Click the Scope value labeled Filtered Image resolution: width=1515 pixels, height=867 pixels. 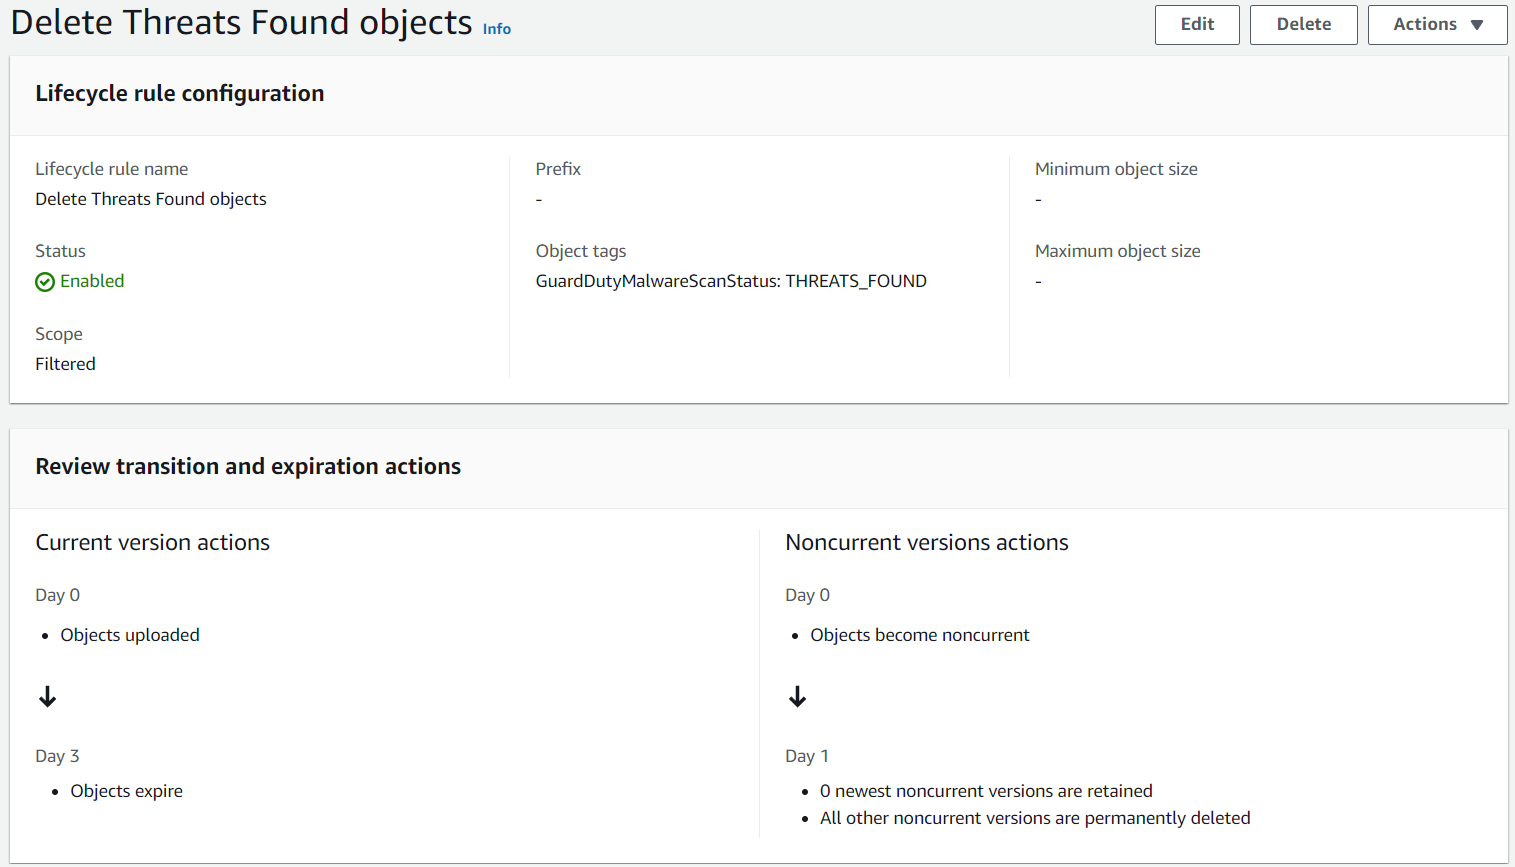coord(65,363)
